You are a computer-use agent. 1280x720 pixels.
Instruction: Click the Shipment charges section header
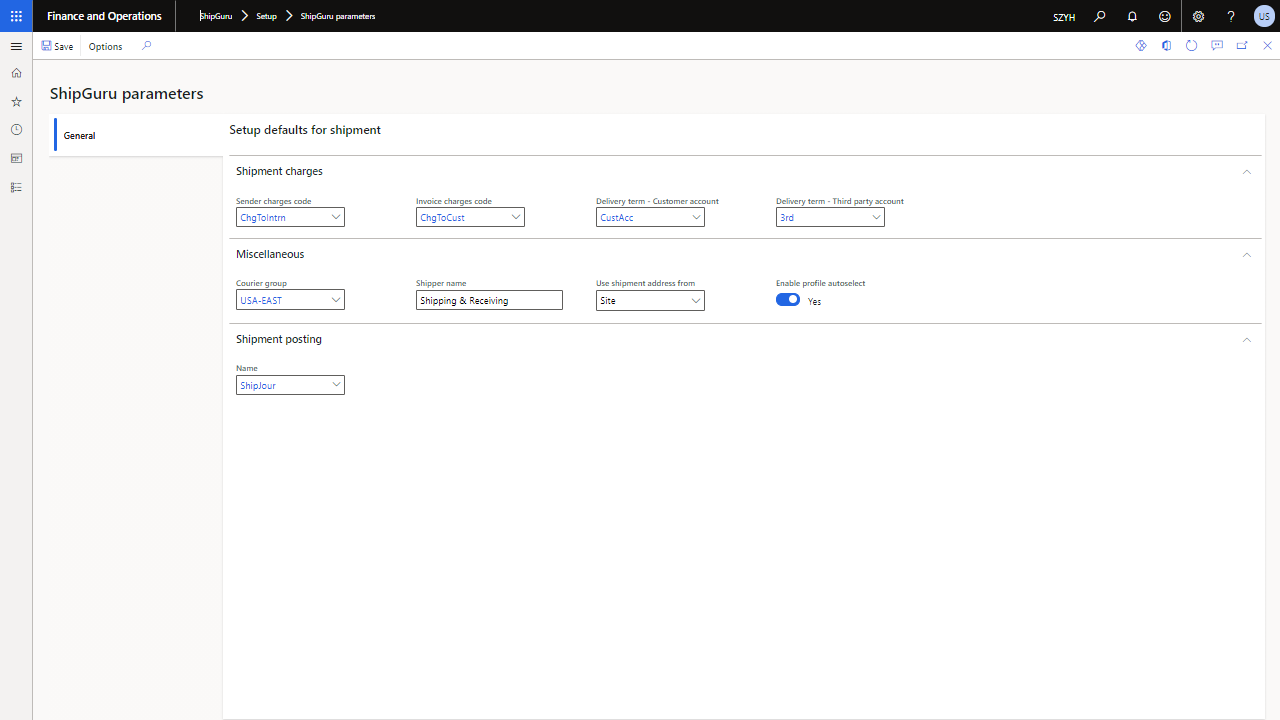point(745,172)
